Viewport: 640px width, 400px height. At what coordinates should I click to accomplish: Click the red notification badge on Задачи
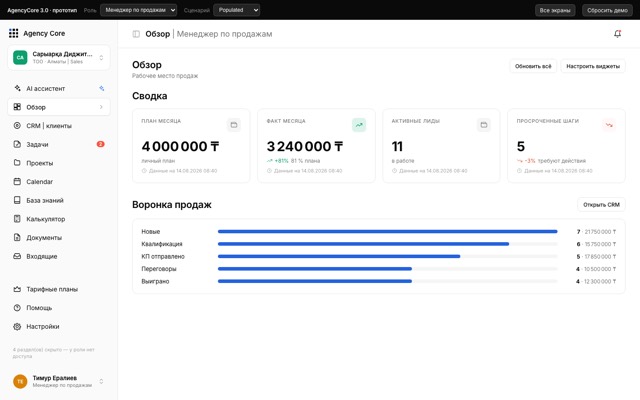point(100,144)
